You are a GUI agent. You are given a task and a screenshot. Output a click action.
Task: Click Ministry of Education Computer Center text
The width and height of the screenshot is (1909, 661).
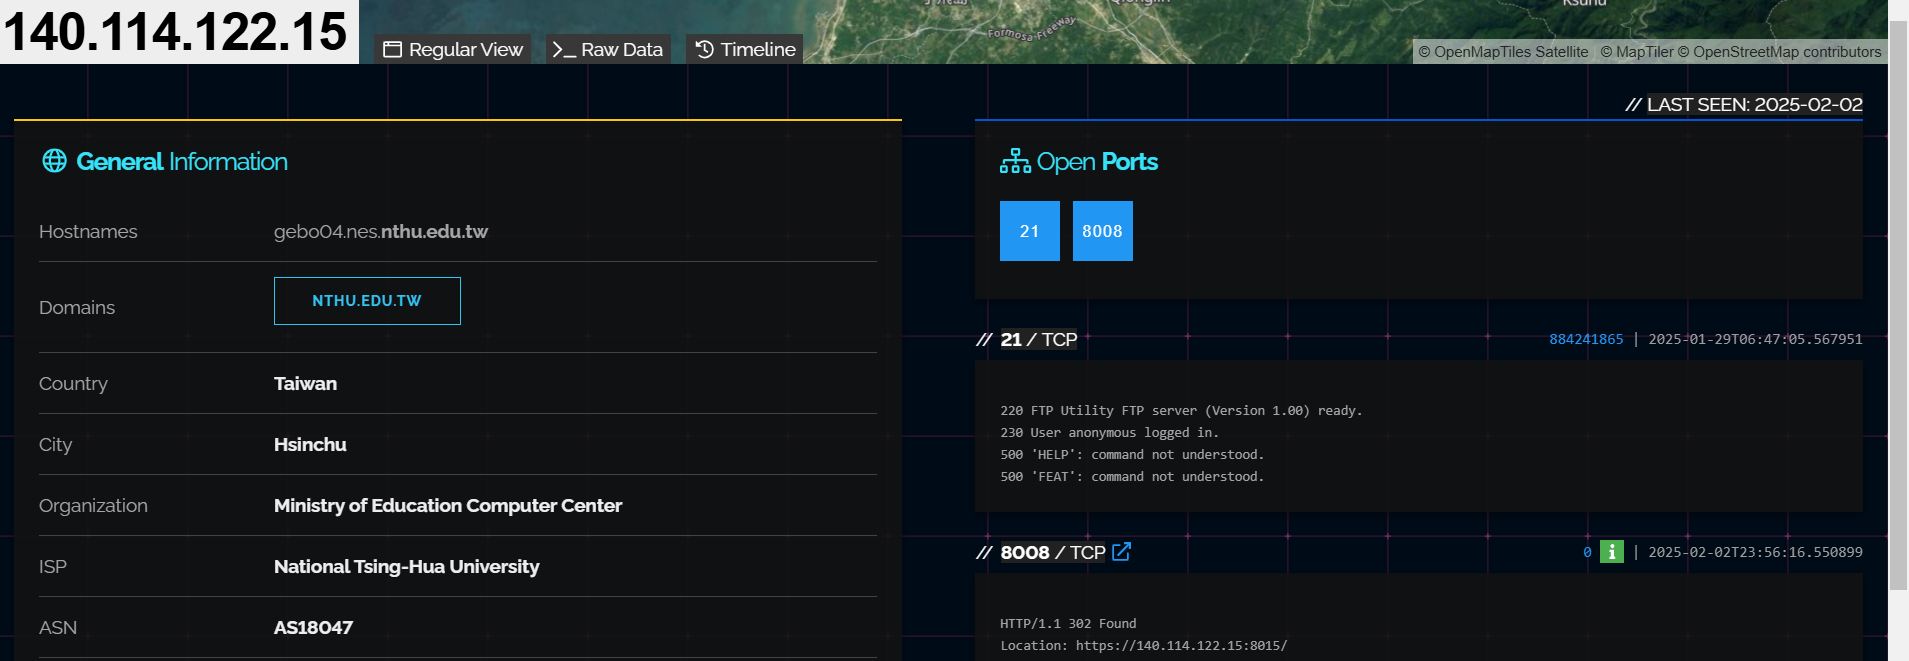point(448,506)
